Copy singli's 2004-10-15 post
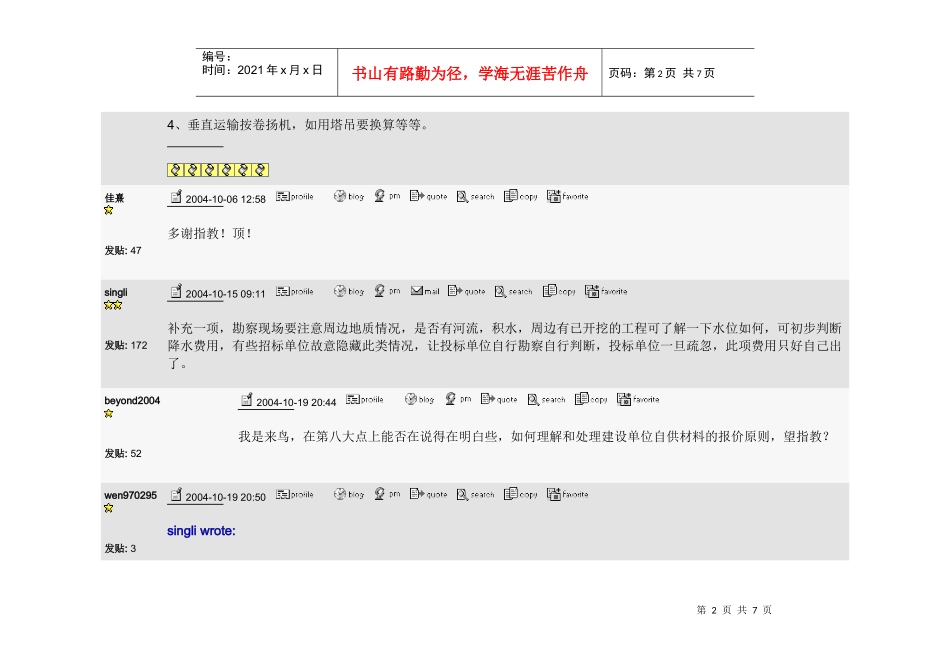This screenshot has height=672, width=950. coord(559,291)
